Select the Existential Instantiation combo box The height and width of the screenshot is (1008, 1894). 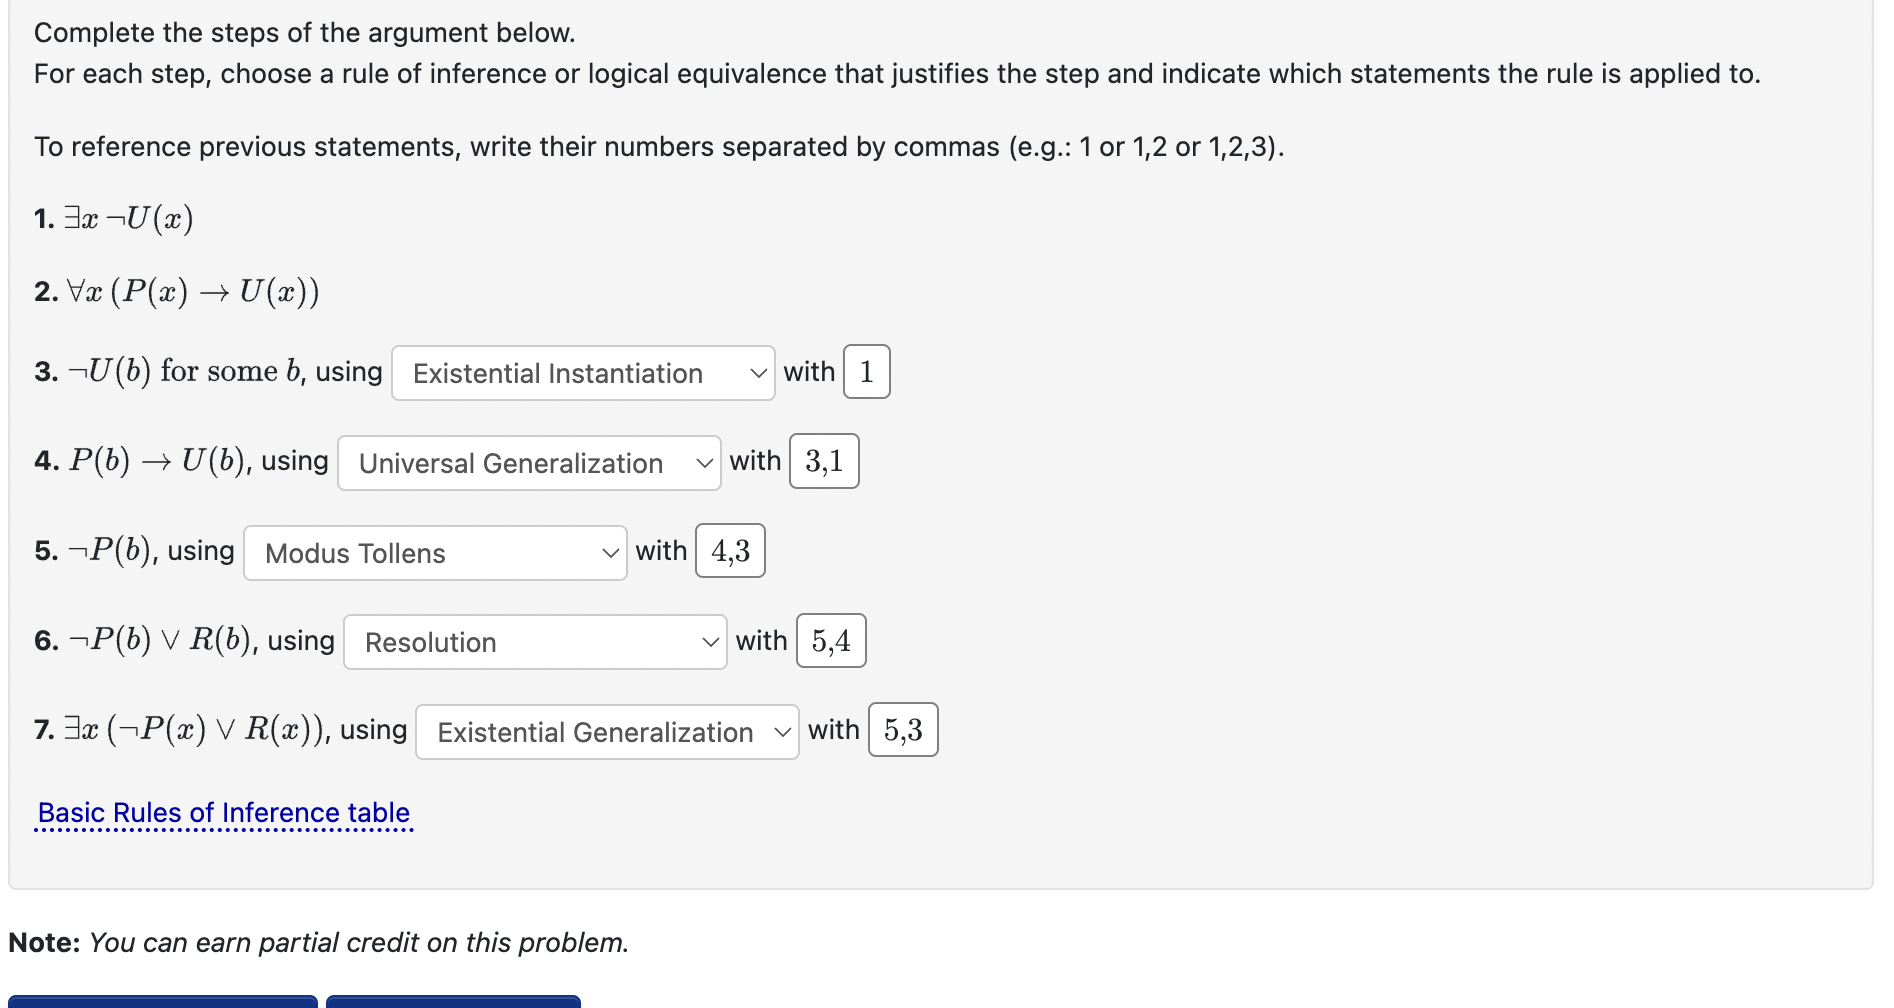pos(583,373)
